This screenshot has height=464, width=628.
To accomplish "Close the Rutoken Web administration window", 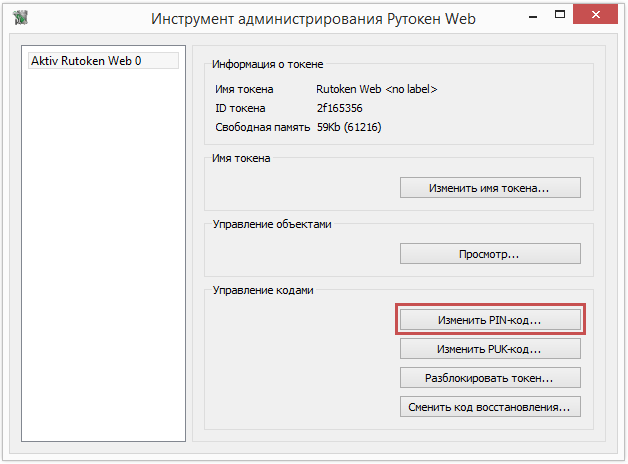I will click(596, 15).
